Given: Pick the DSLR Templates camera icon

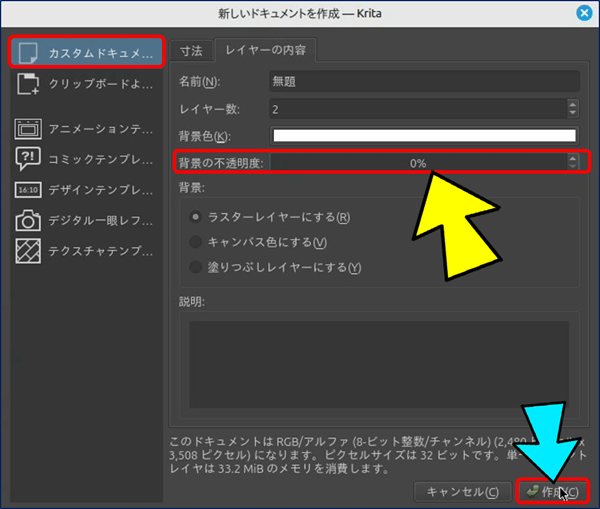Looking at the screenshot, I should (28, 221).
